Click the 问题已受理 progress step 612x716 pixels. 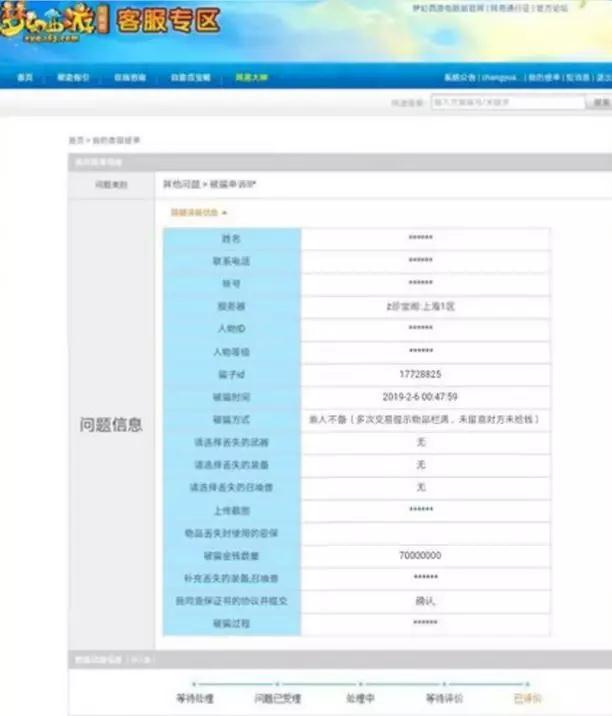pos(277,698)
